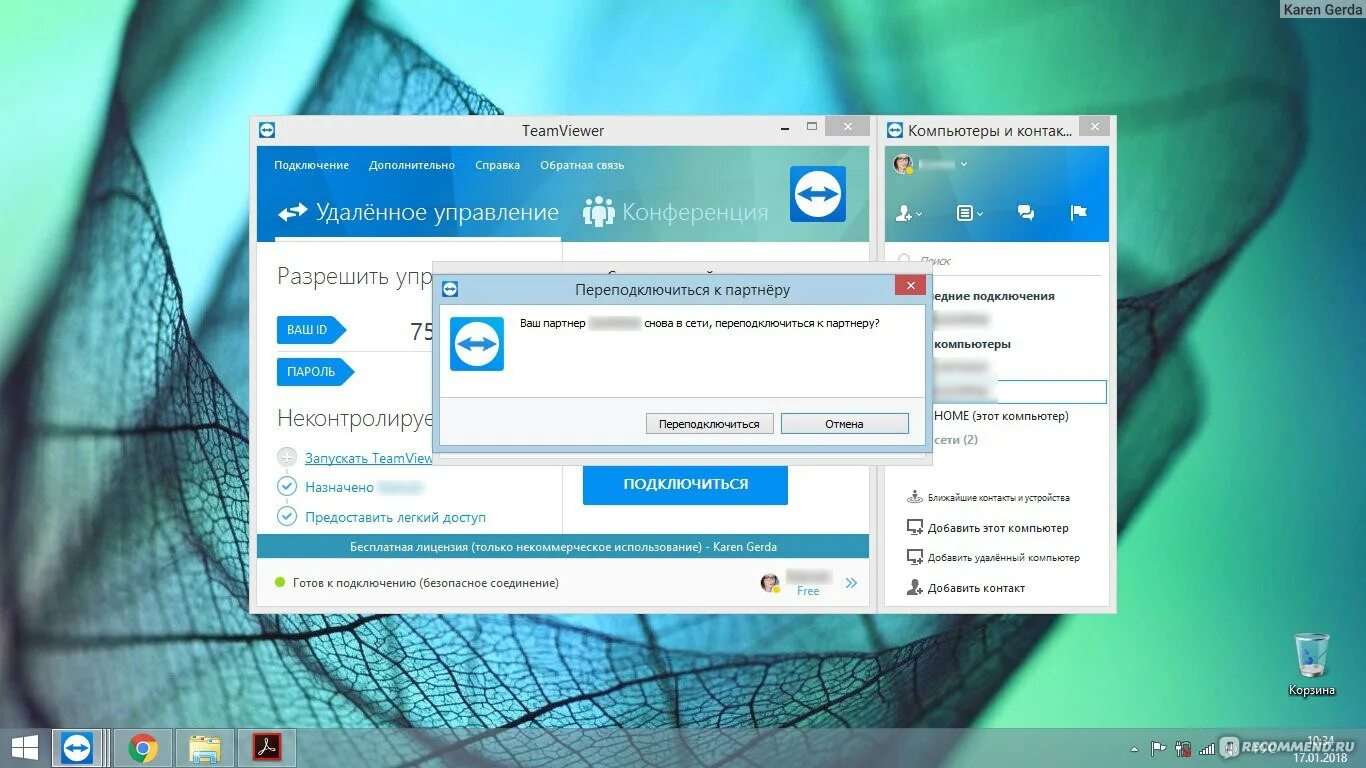Click the green connection status indicator

[x=280, y=582]
